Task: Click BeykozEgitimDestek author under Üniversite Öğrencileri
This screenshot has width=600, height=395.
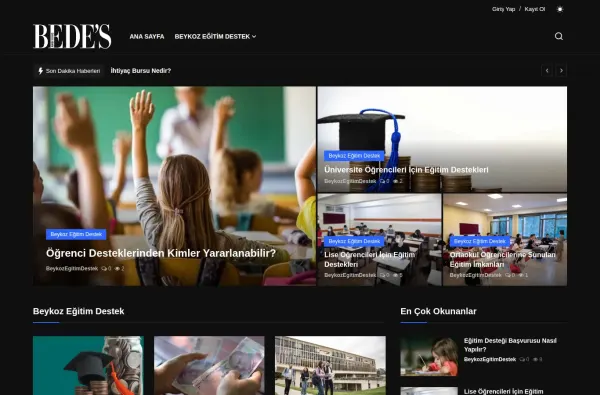Action: (x=350, y=181)
